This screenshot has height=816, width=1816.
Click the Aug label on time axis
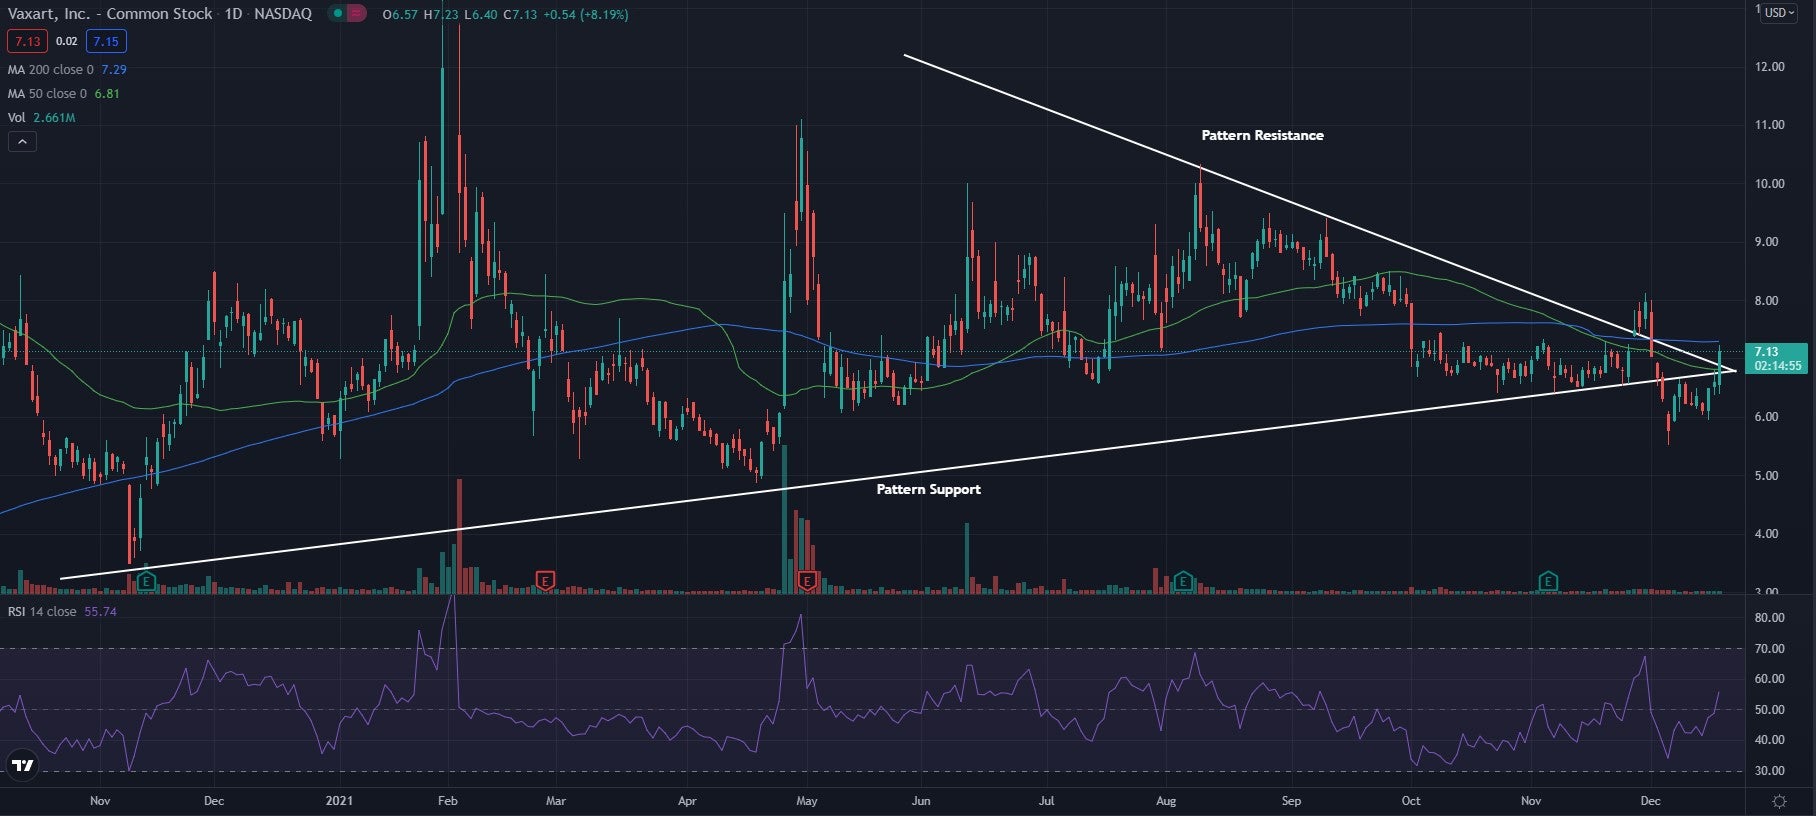[1165, 801]
